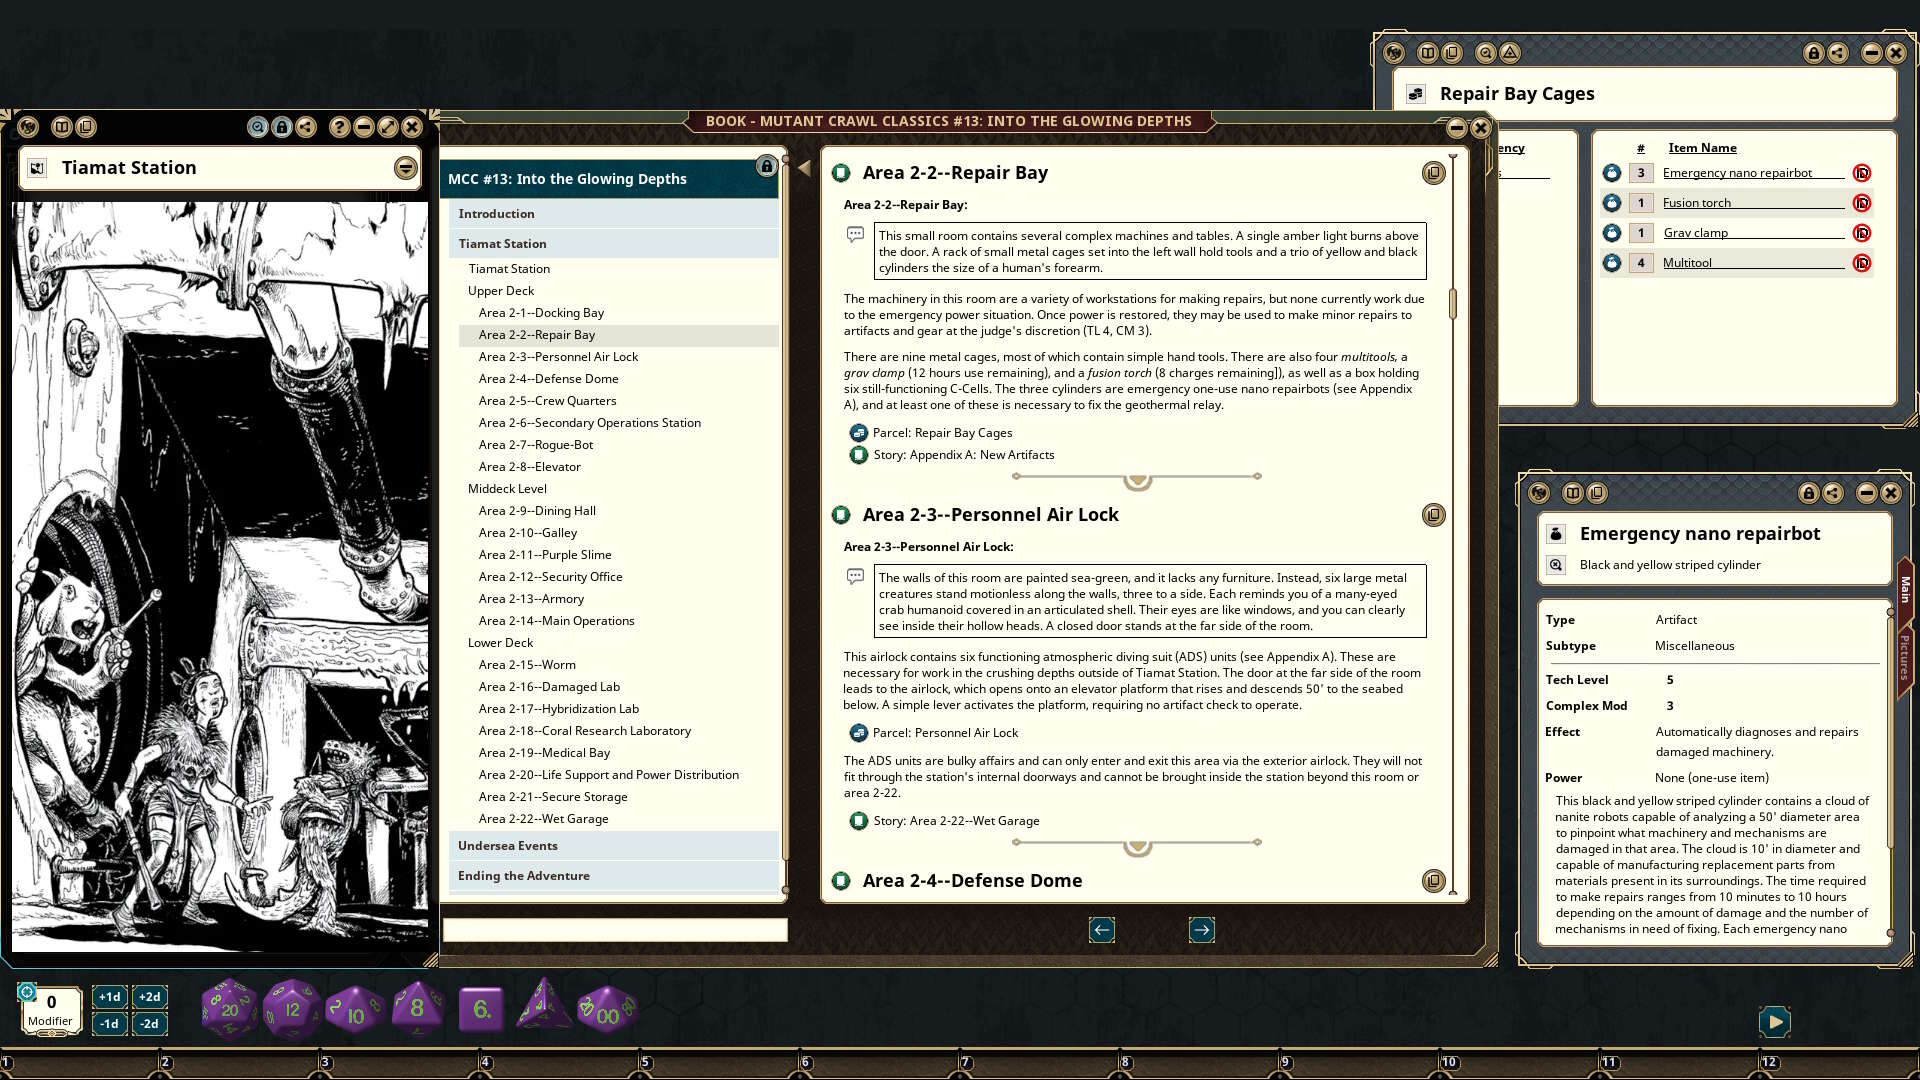This screenshot has height=1080, width=1920.
Task: Open the dropdown arrow on the Tiamat Station title bar
Action: pyautogui.click(x=404, y=168)
